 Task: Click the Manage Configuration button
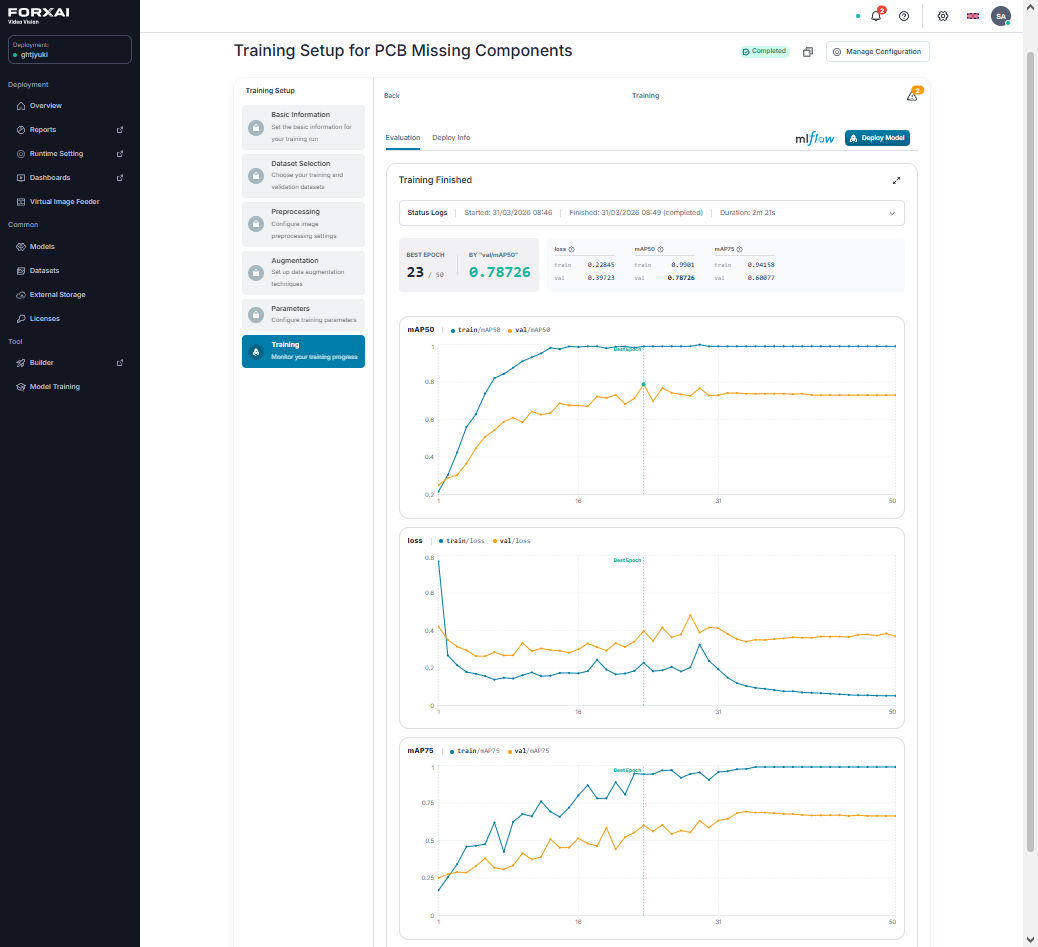pyautogui.click(x=877, y=52)
